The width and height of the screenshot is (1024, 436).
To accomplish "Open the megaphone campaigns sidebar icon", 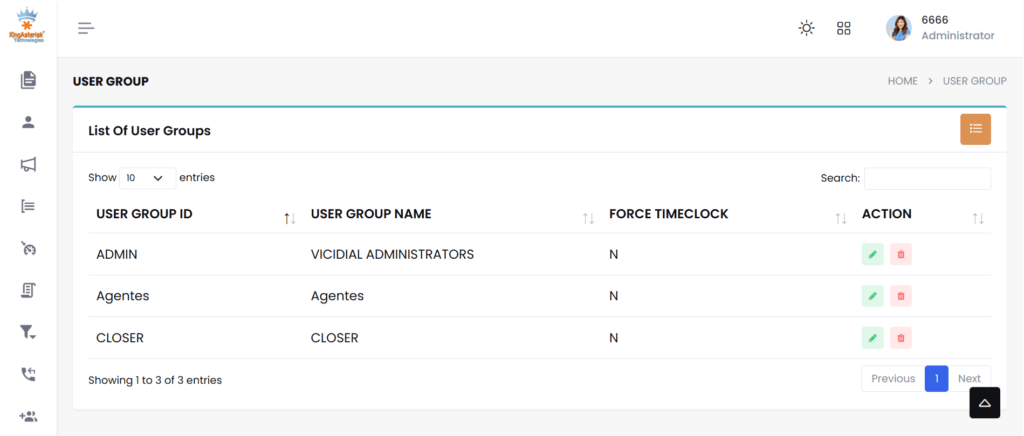I will pyautogui.click(x=28, y=164).
